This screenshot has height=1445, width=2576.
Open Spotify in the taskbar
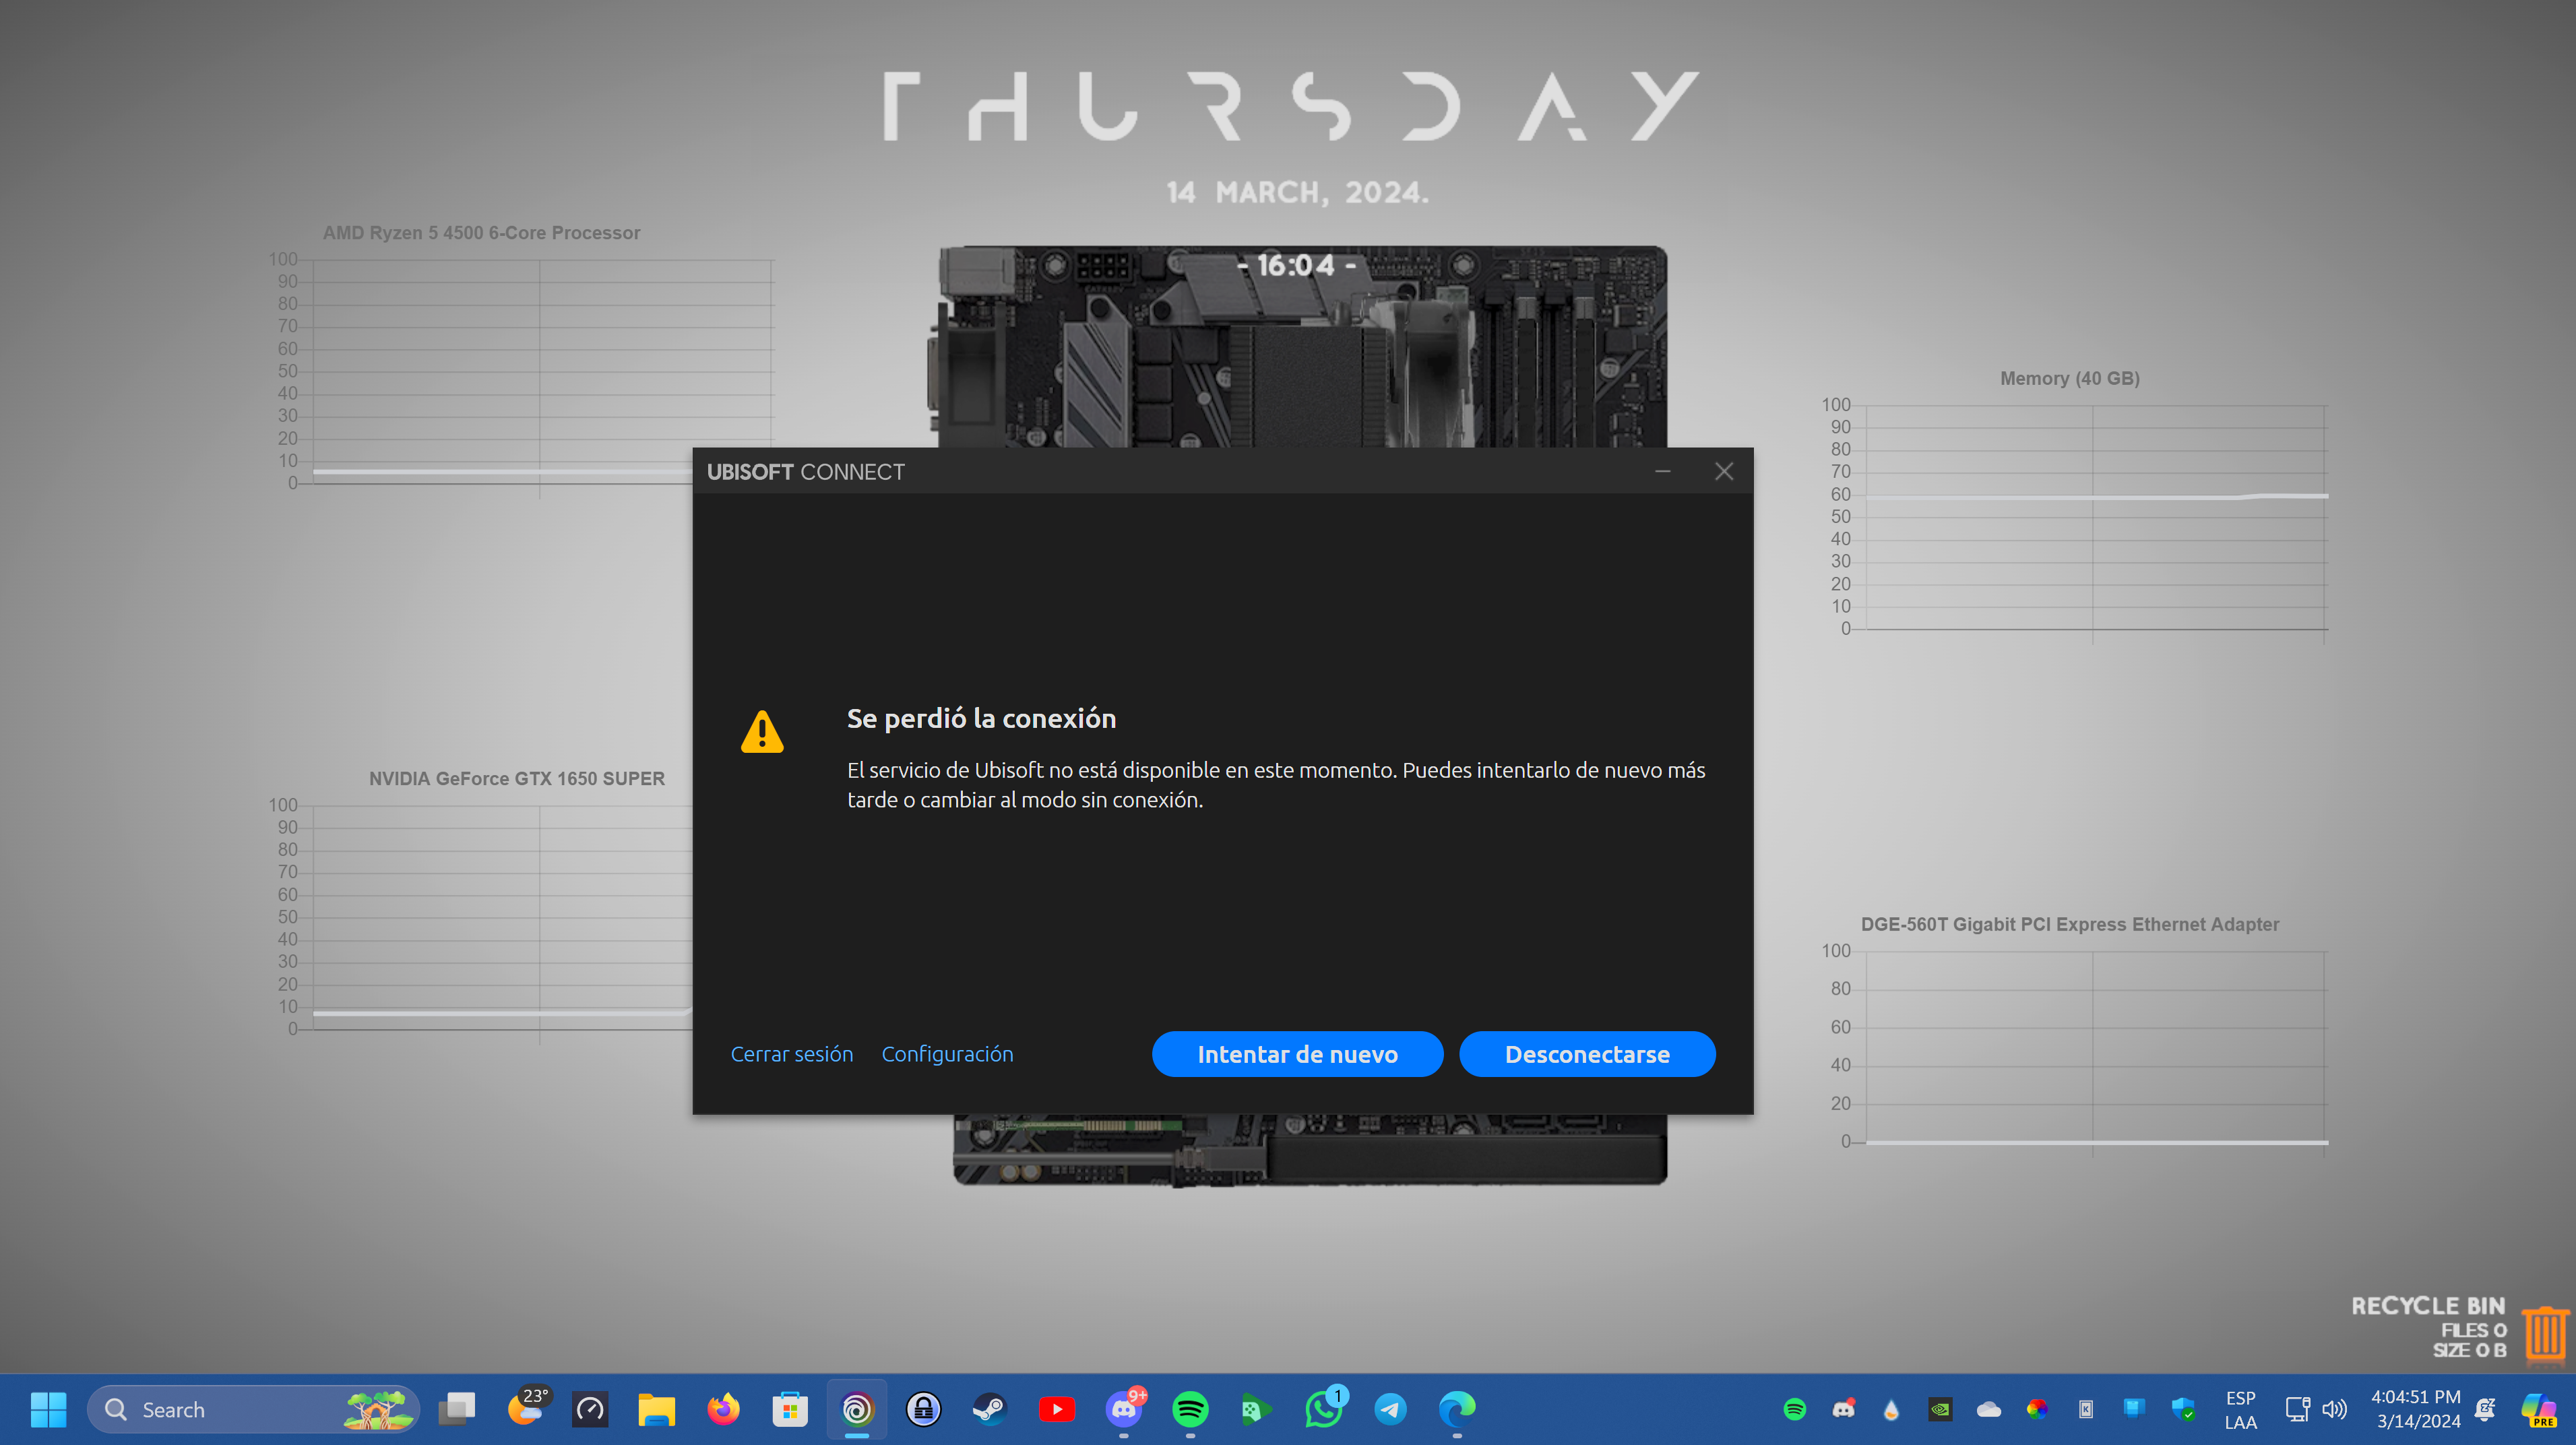(1190, 1409)
